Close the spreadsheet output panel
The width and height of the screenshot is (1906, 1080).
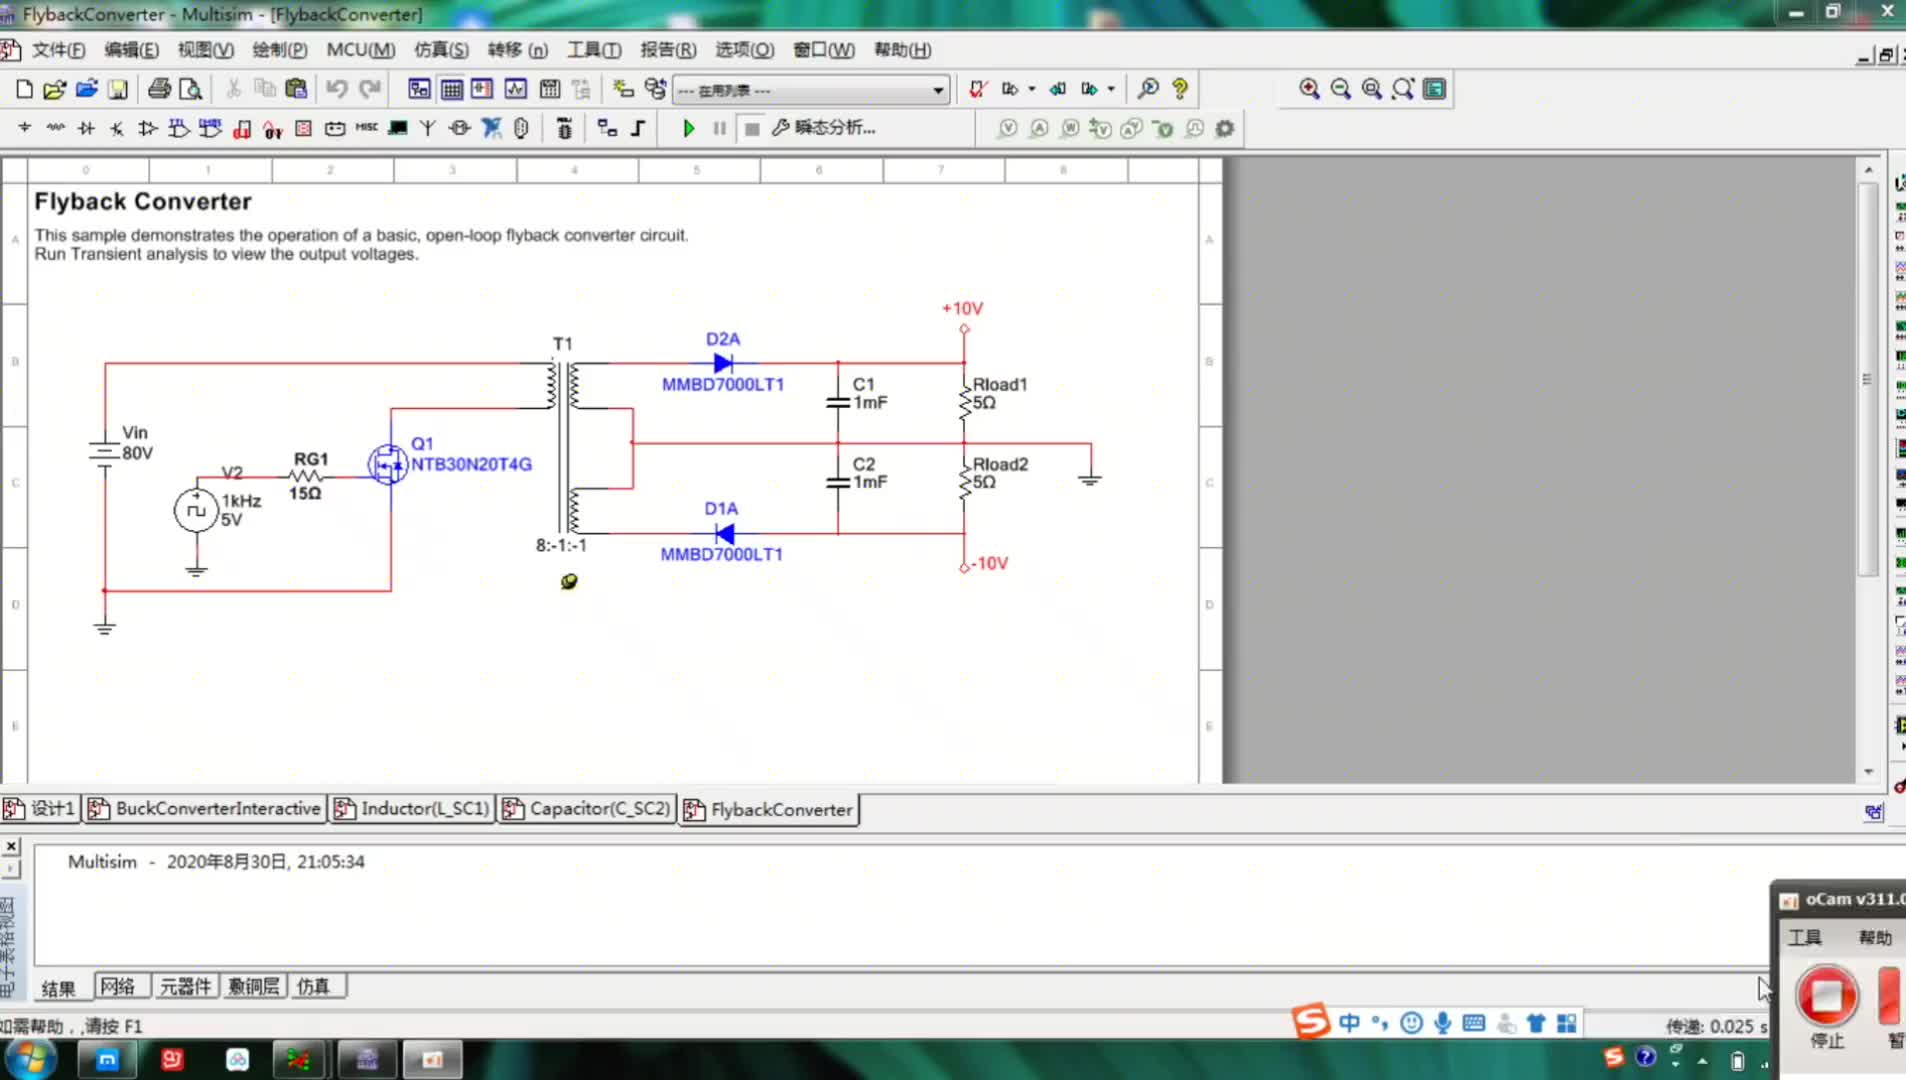click(x=11, y=846)
